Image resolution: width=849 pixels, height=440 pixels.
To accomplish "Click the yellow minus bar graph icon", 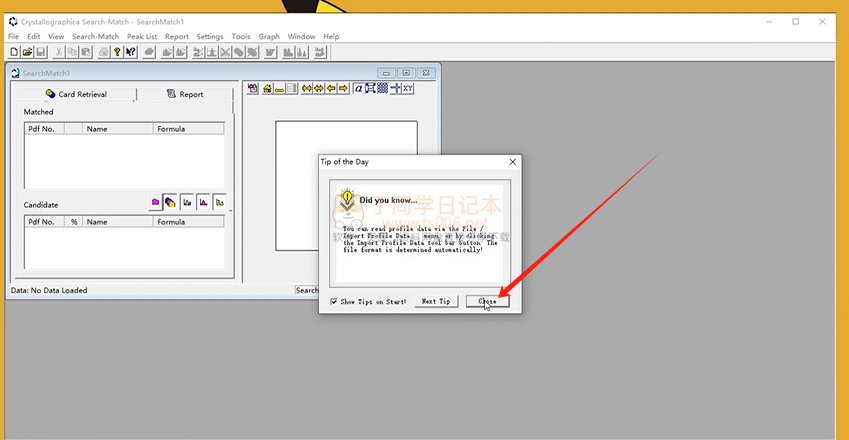I will coord(279,88).
